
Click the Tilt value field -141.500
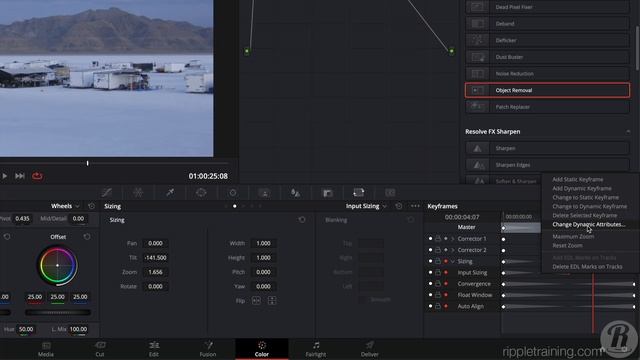[155, 258]
